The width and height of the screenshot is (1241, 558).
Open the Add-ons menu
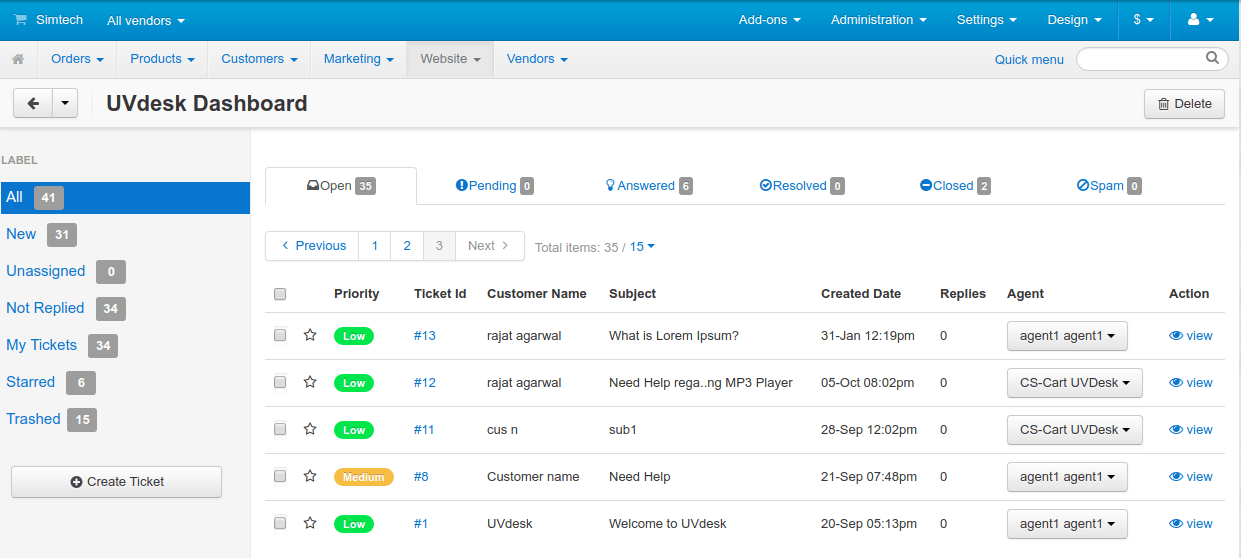769,20
